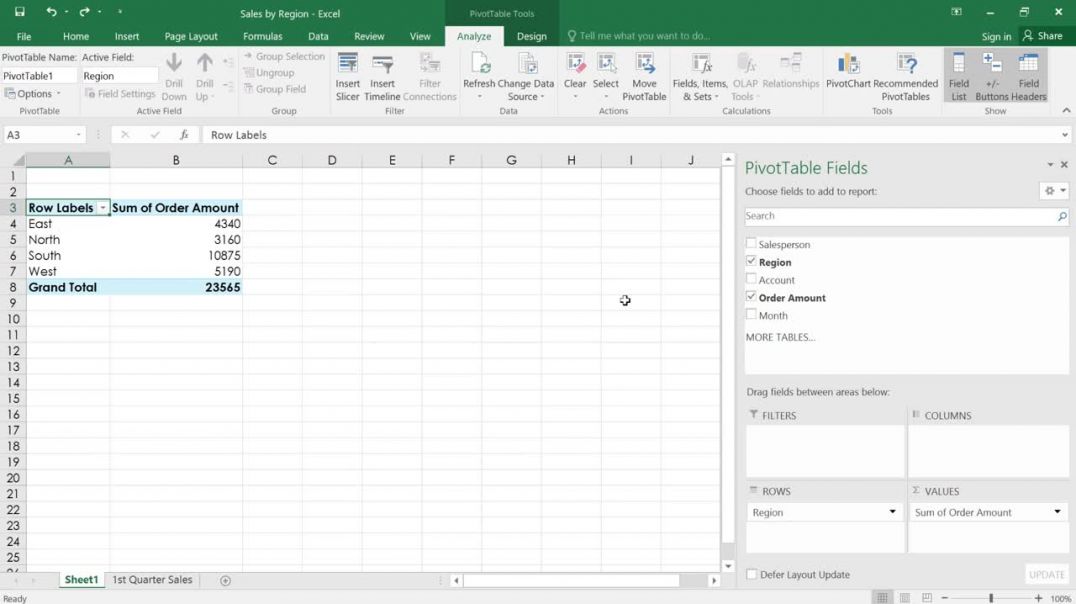Open Row Labels filter dropdown
The height and width of the screenshot is (604, 1076).
(102, 208)
